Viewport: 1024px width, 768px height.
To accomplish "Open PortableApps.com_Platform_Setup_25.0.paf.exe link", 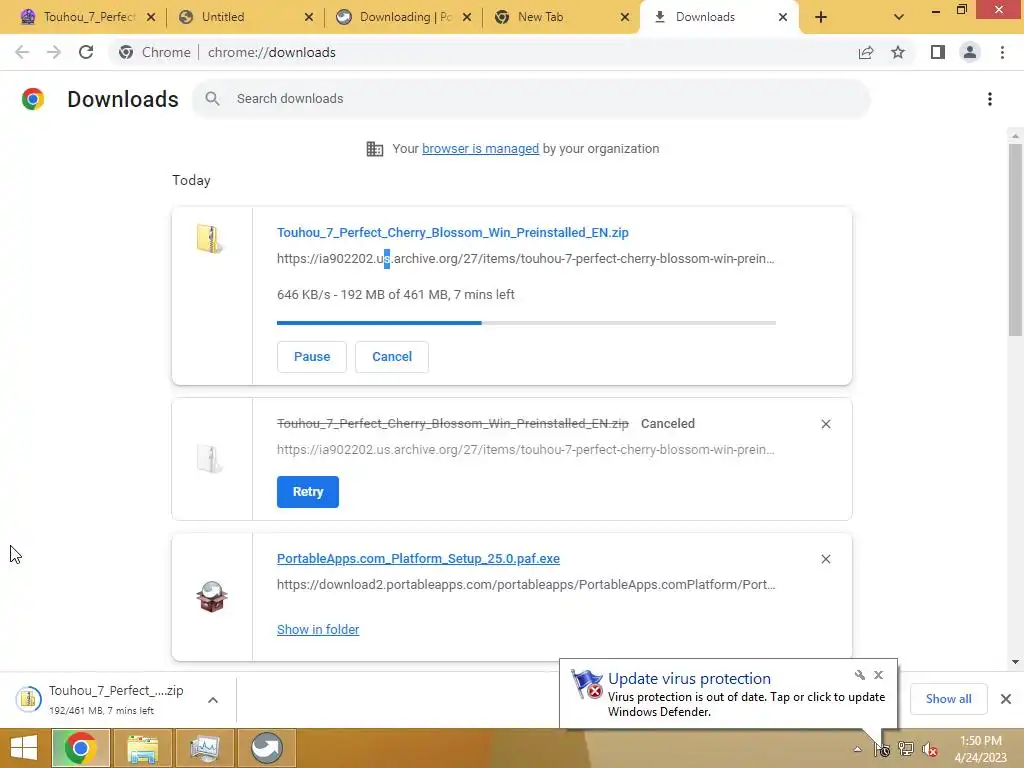I will coord(418,559).
